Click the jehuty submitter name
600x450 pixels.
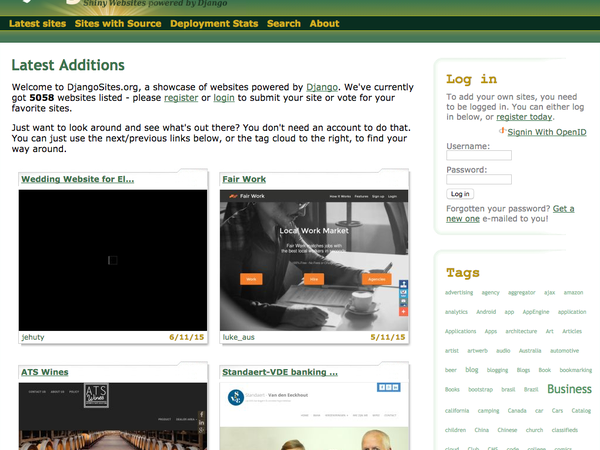coord(33,337)
